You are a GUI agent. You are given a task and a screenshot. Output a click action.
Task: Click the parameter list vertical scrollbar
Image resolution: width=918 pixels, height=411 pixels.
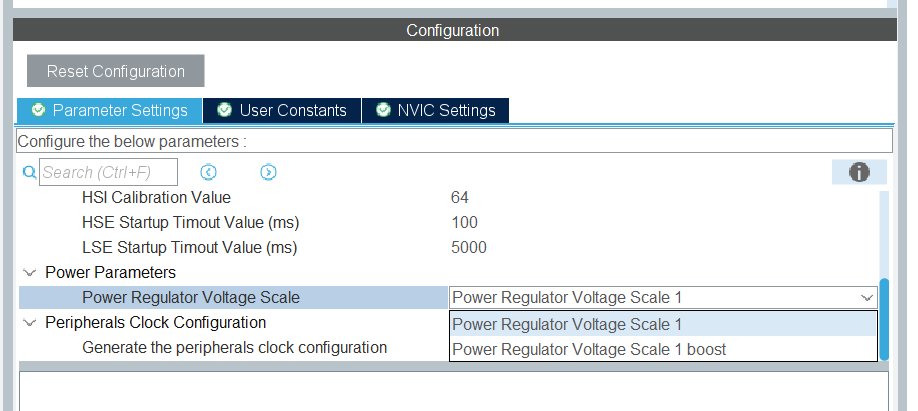click(884, 319)
